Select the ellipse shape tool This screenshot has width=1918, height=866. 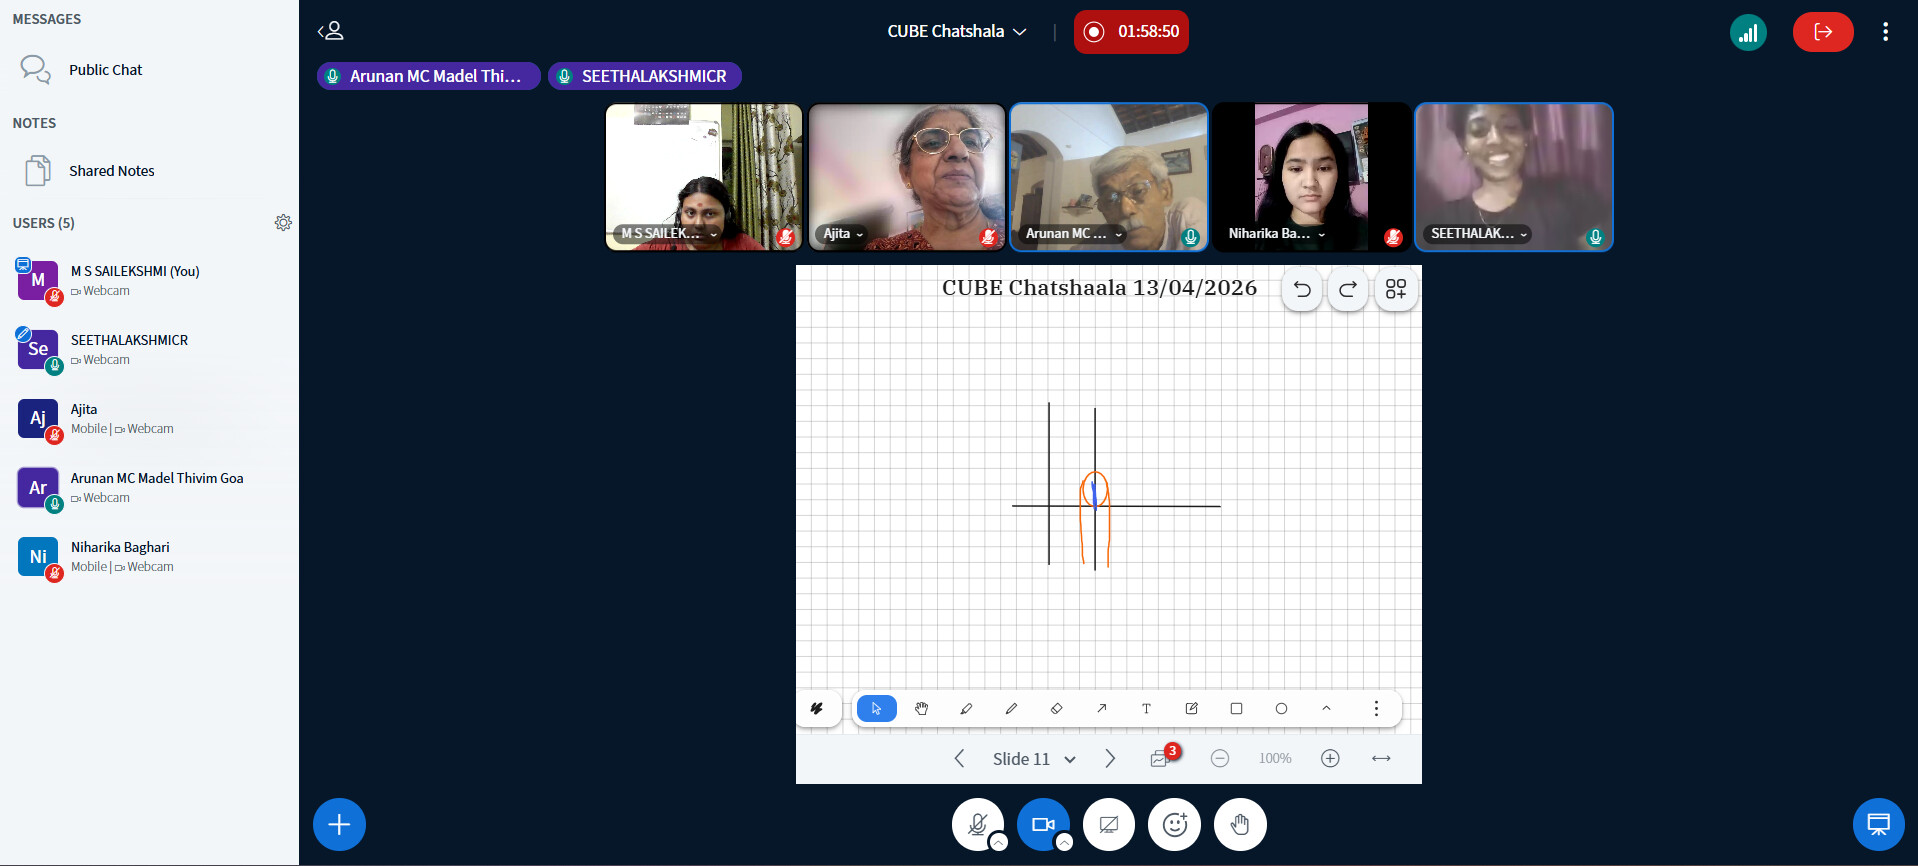(x=1281, y=708)
